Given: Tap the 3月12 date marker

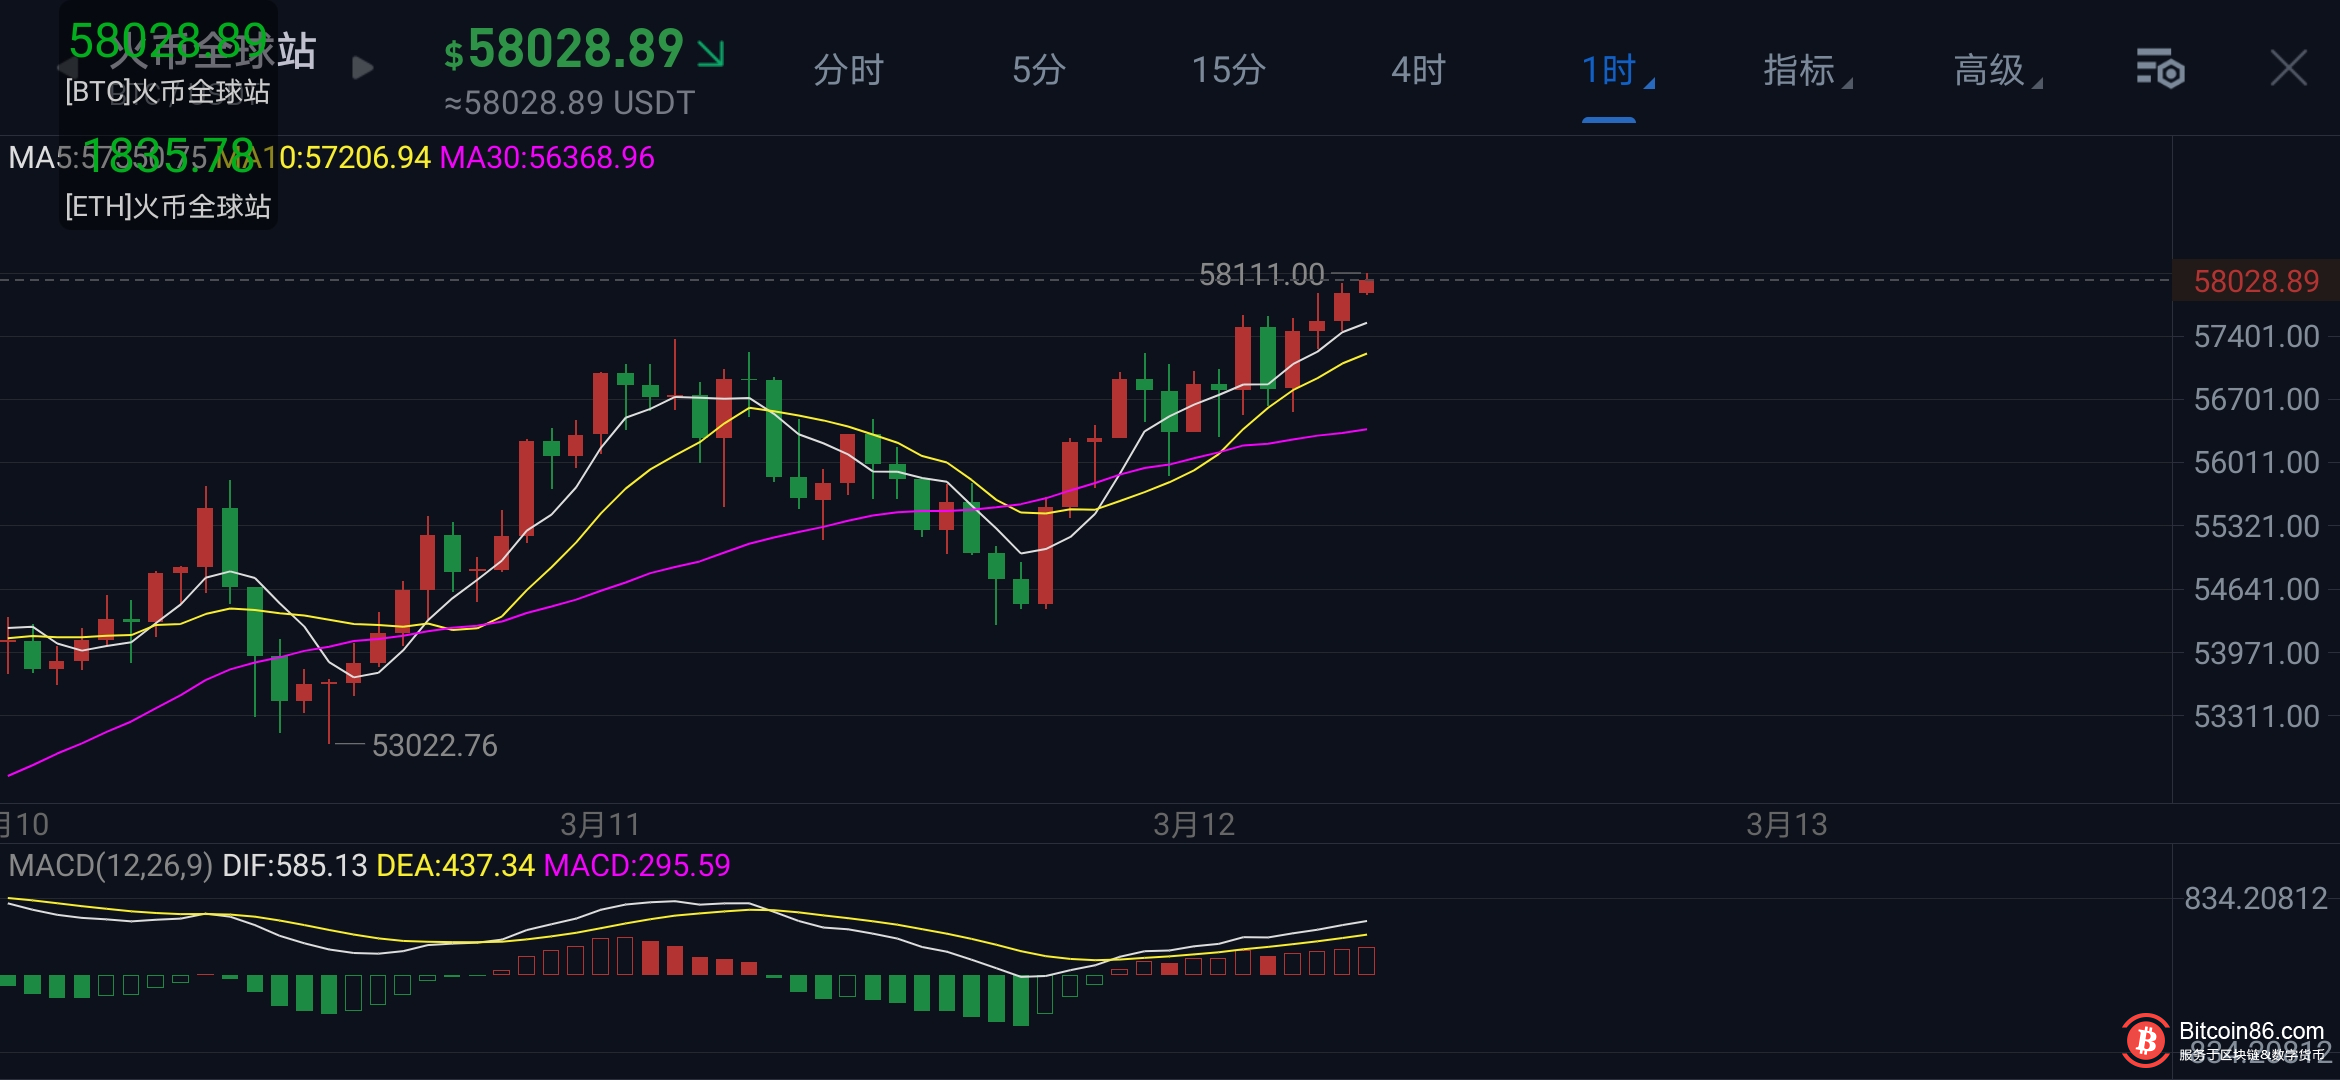Looking at the screenshot, I should point(1194,824).
